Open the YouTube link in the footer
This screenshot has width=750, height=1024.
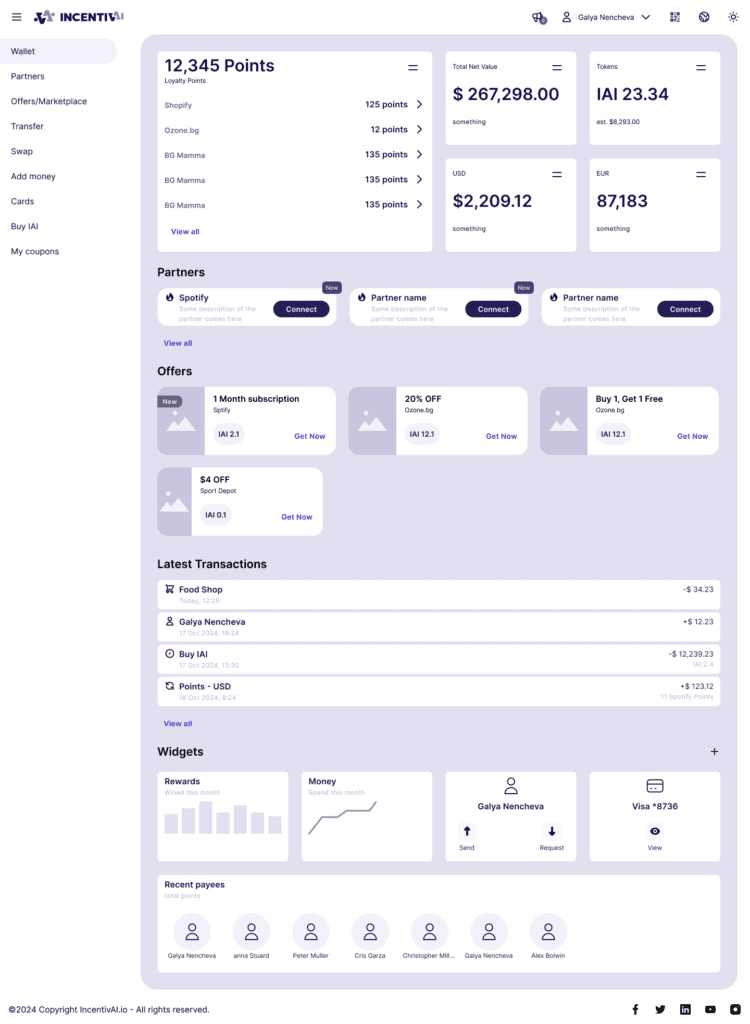click(710, 1009)
